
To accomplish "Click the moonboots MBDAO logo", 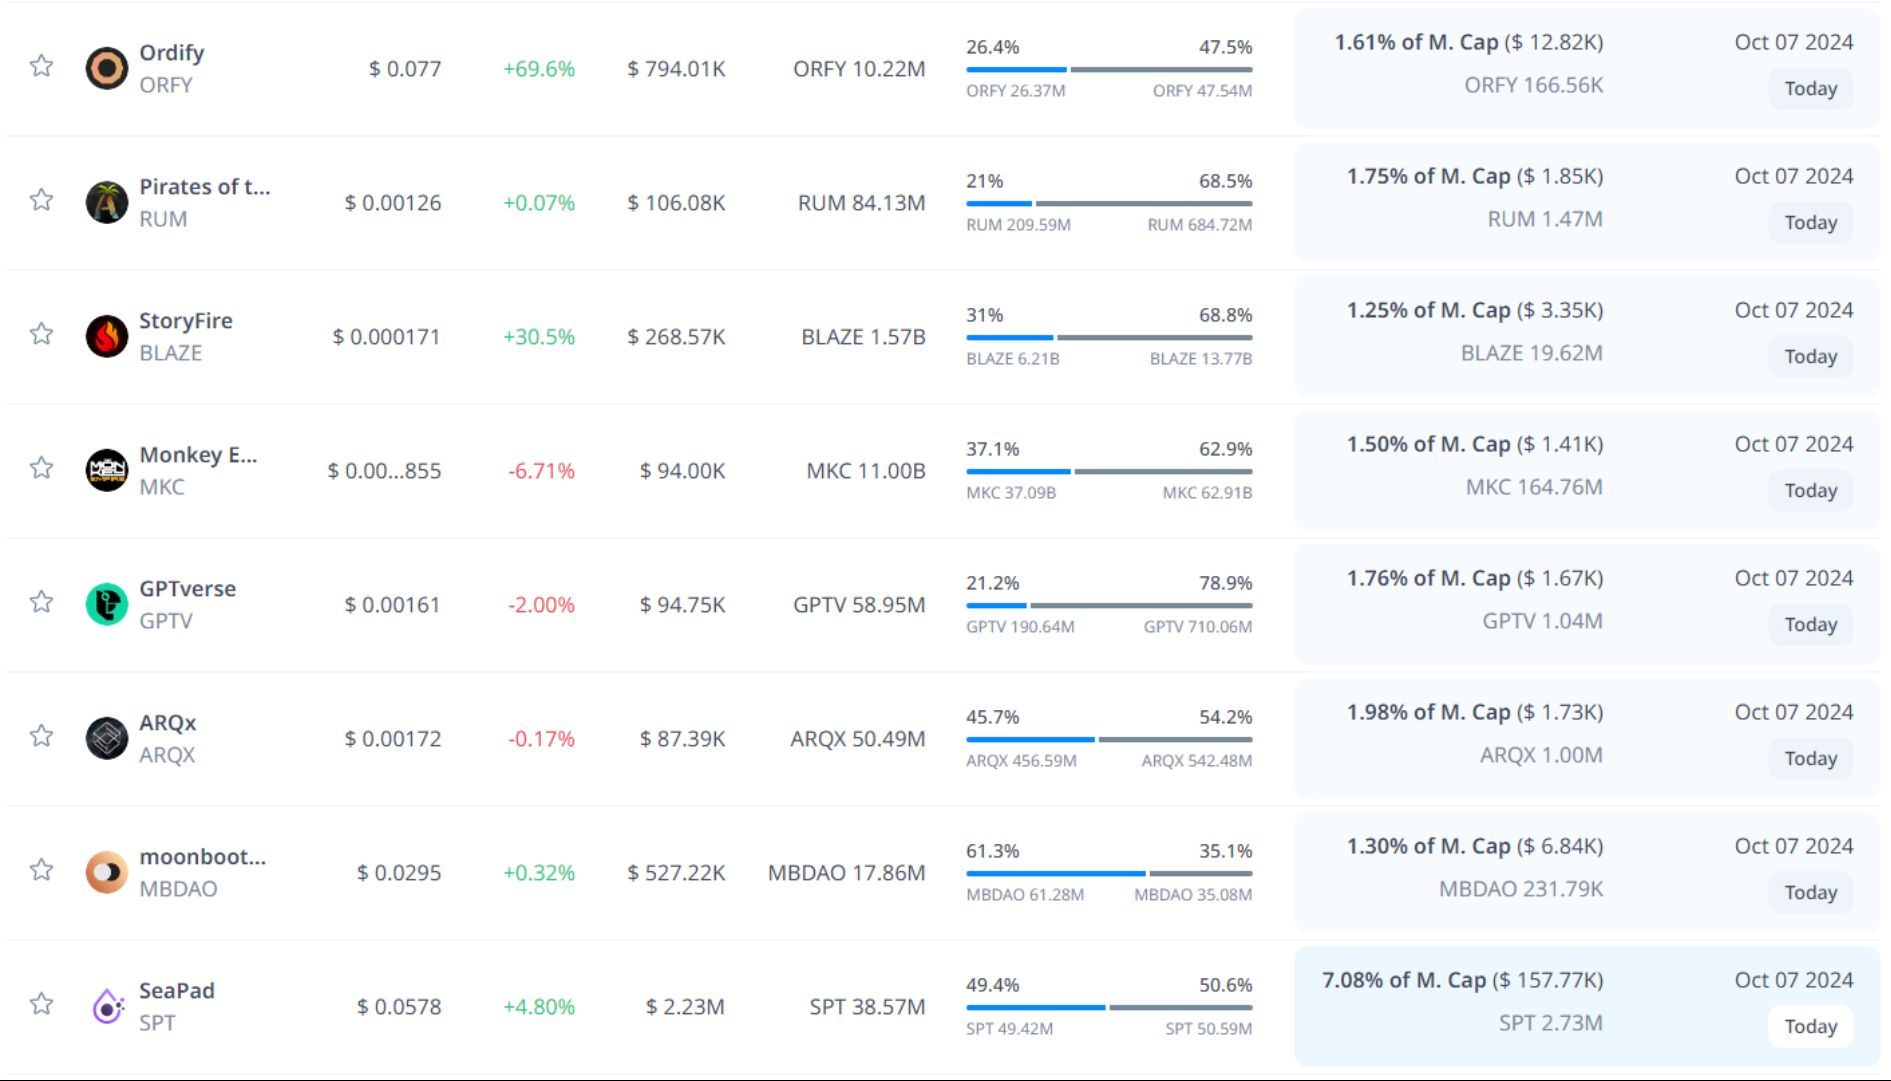I will [106, 872].
